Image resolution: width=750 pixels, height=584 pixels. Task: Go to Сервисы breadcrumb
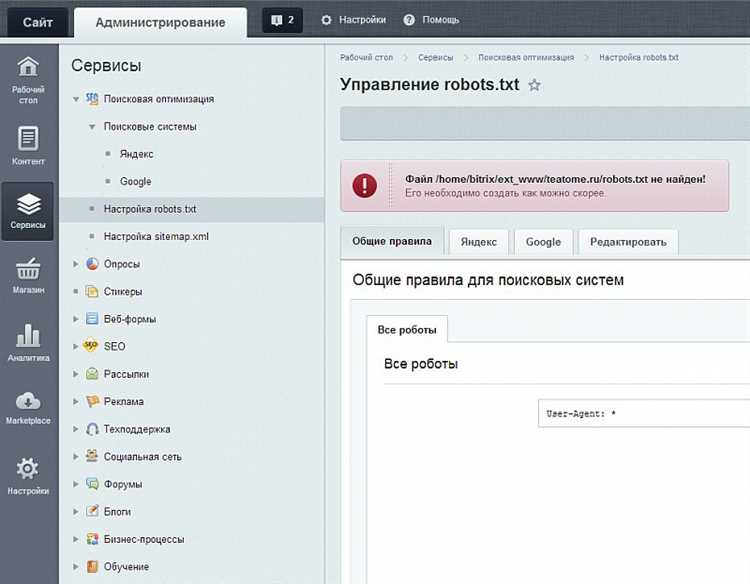435,57
